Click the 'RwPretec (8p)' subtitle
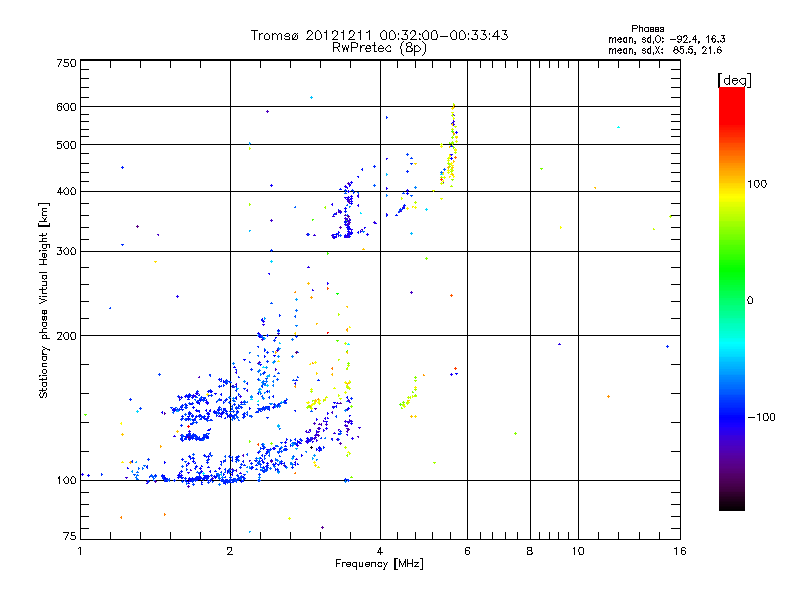 click(379, 48)
